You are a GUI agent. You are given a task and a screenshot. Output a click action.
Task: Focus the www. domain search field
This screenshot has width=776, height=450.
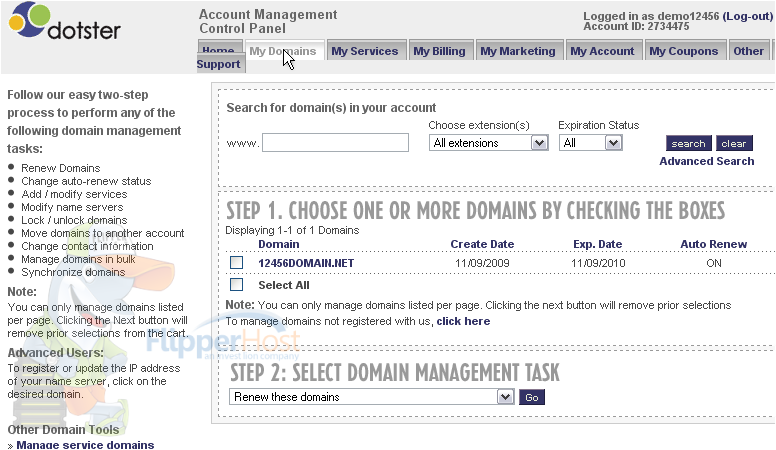click(x=336, y=143)
